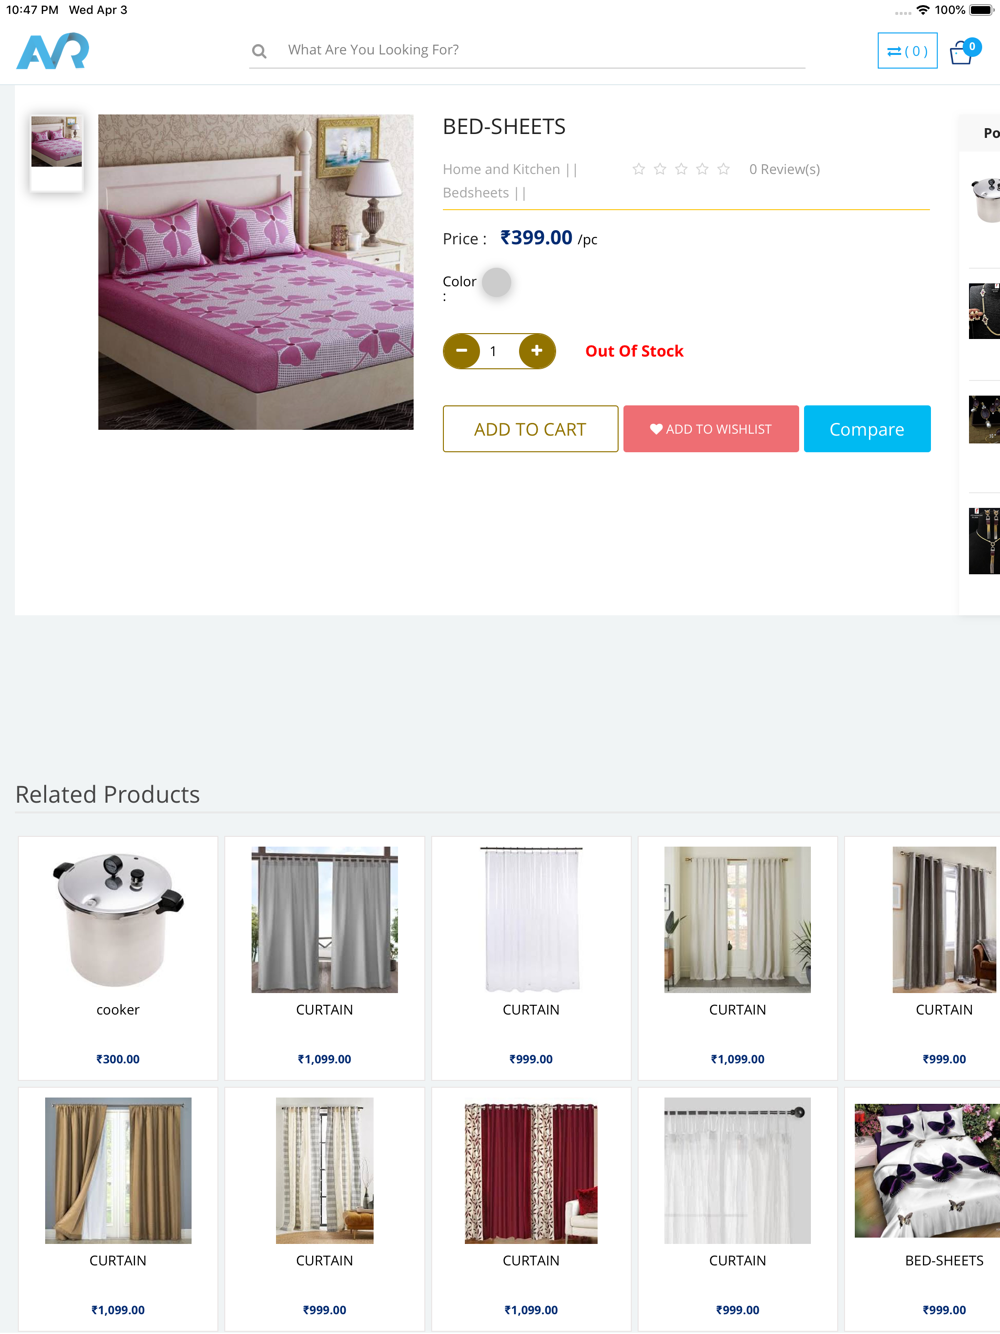Screen dimensions: 1000x1334
Task: Open the Bedsheets category link
Action: [476, 192]
